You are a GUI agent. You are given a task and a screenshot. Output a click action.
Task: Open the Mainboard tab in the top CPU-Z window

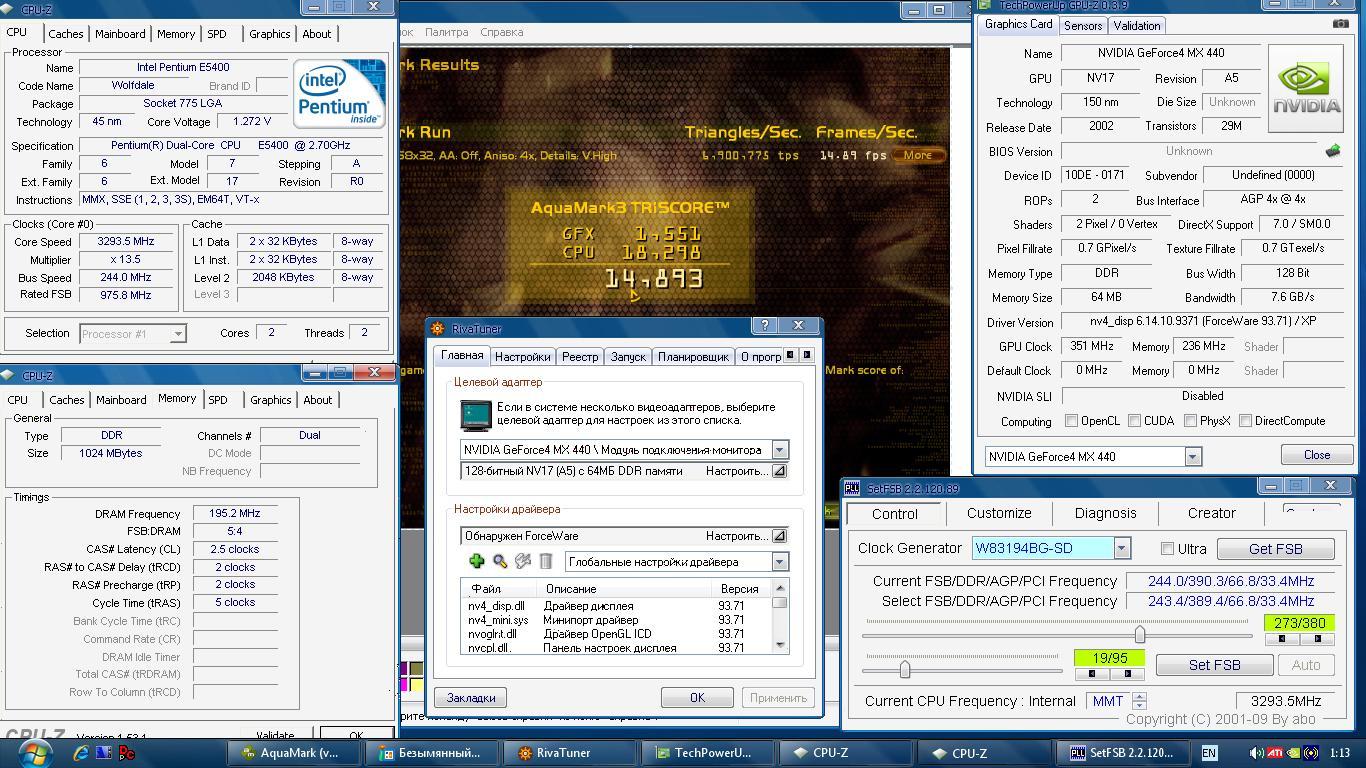(120, 34)
